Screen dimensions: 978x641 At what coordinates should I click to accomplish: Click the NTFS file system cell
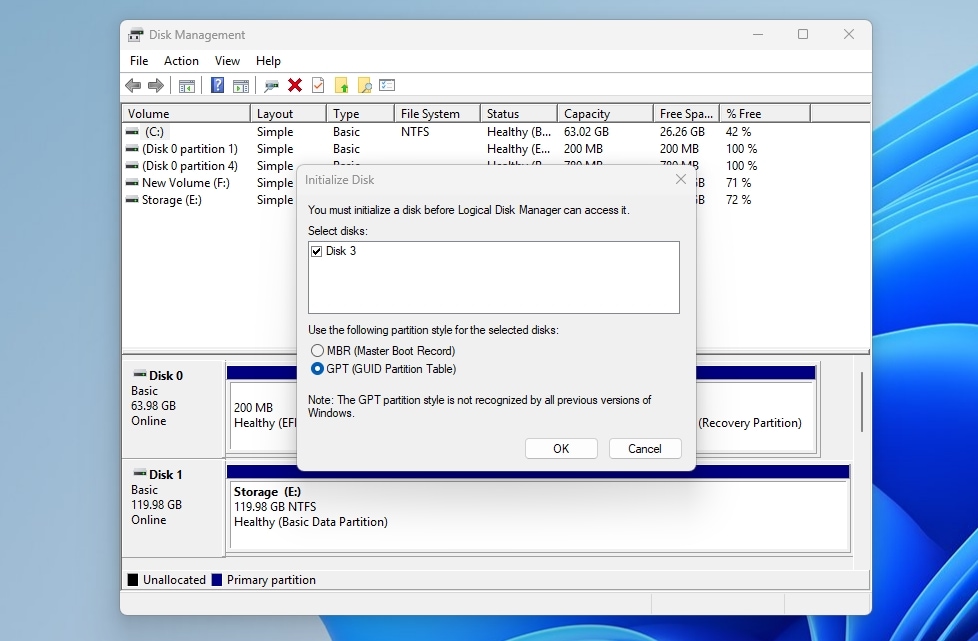(415, 132)
